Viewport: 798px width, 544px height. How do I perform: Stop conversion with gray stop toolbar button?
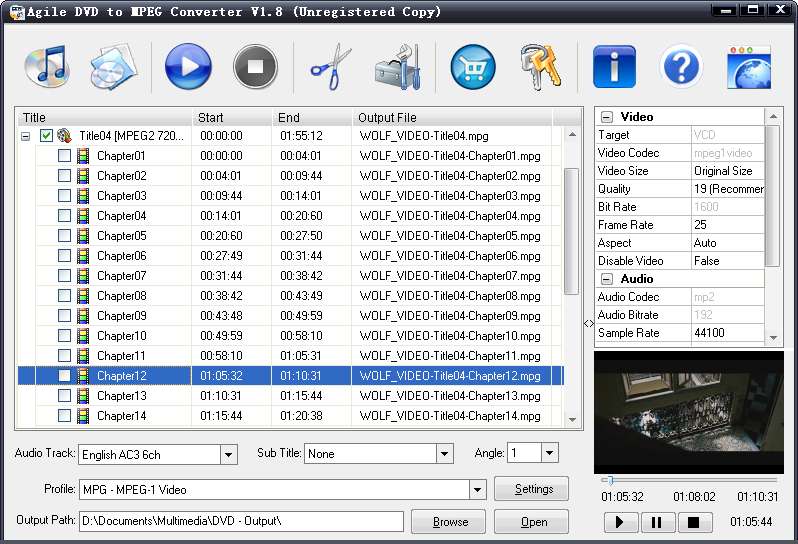pos(255,67)
